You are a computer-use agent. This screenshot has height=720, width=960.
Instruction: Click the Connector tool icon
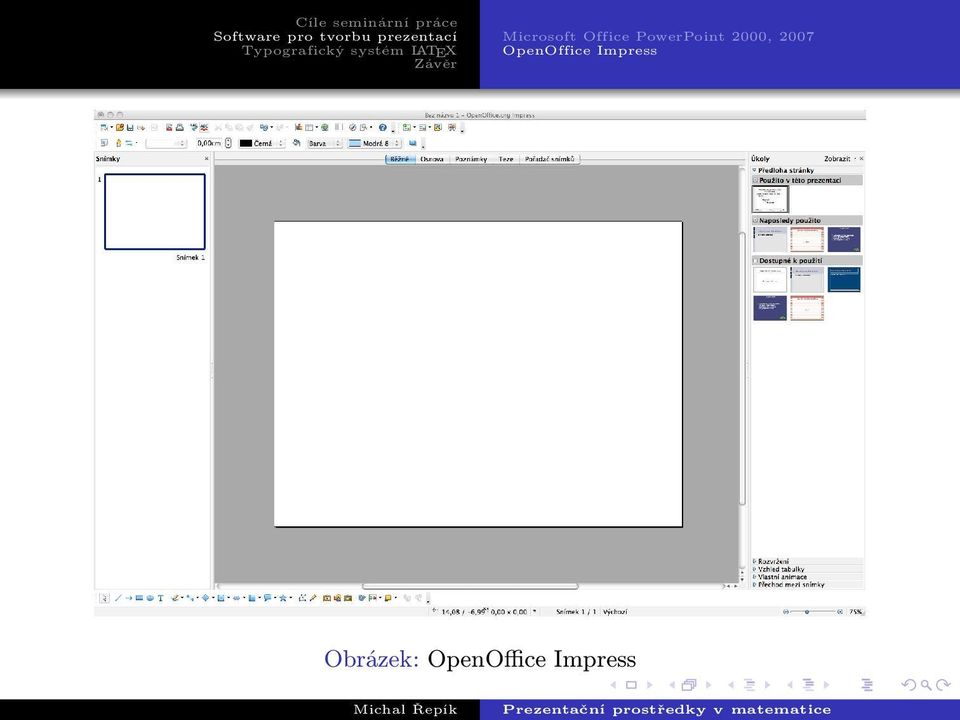tap(189, 598)
